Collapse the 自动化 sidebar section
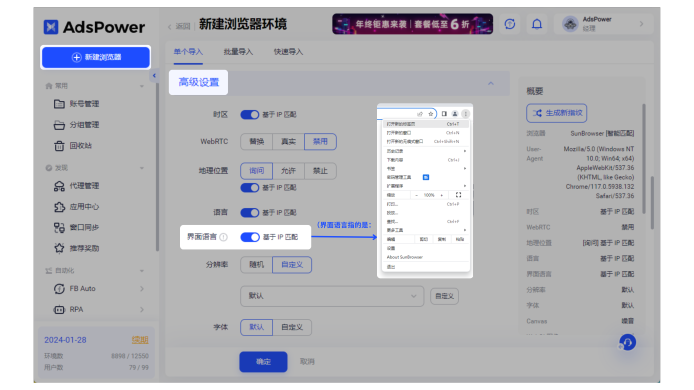The width and height of the screenshot is (694, 390). (142, 270)
